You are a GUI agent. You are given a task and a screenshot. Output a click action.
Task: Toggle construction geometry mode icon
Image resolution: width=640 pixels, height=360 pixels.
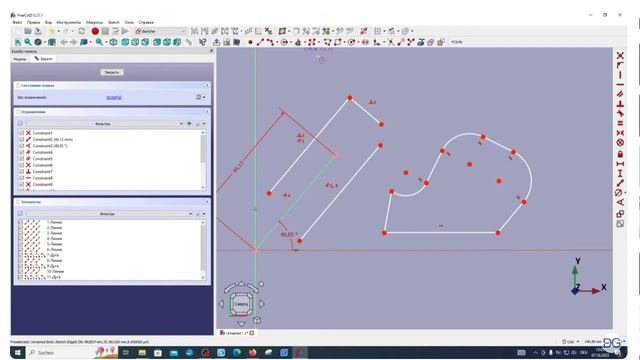tap(441, 42)
